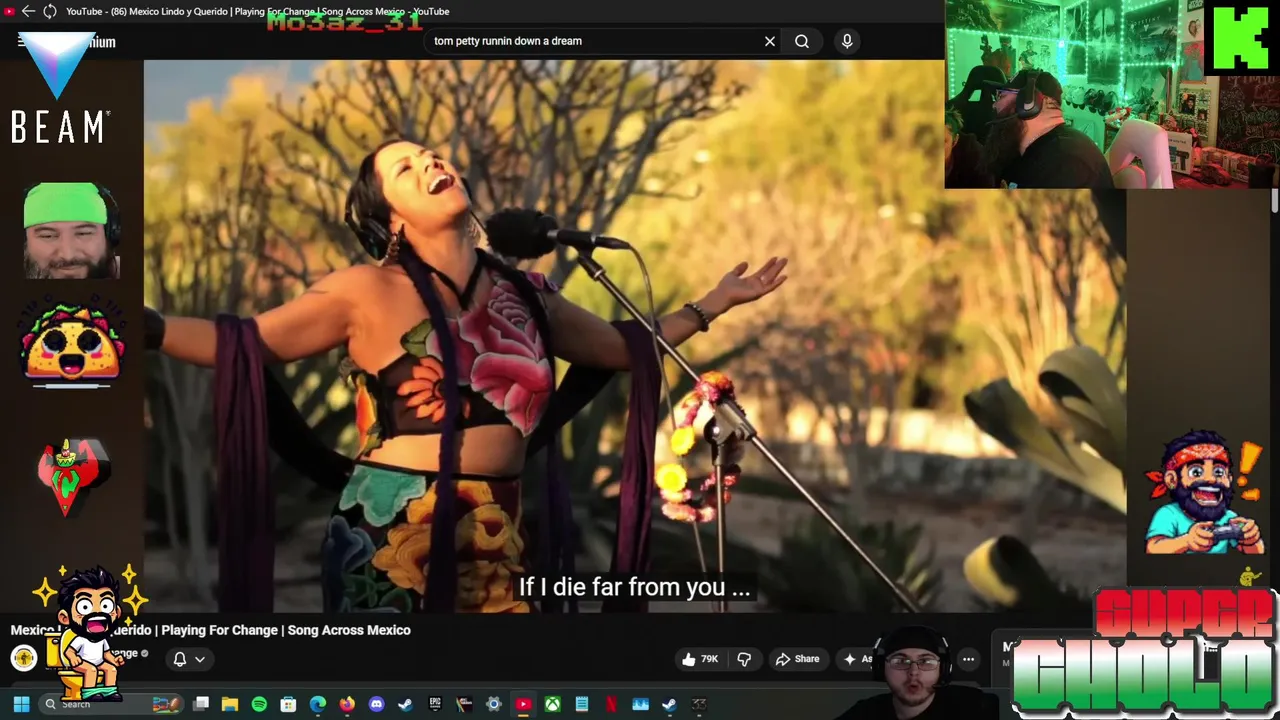Click the YouTube search magnifier button
Screen dimensions: 1280x720
[x=802, y=41]
